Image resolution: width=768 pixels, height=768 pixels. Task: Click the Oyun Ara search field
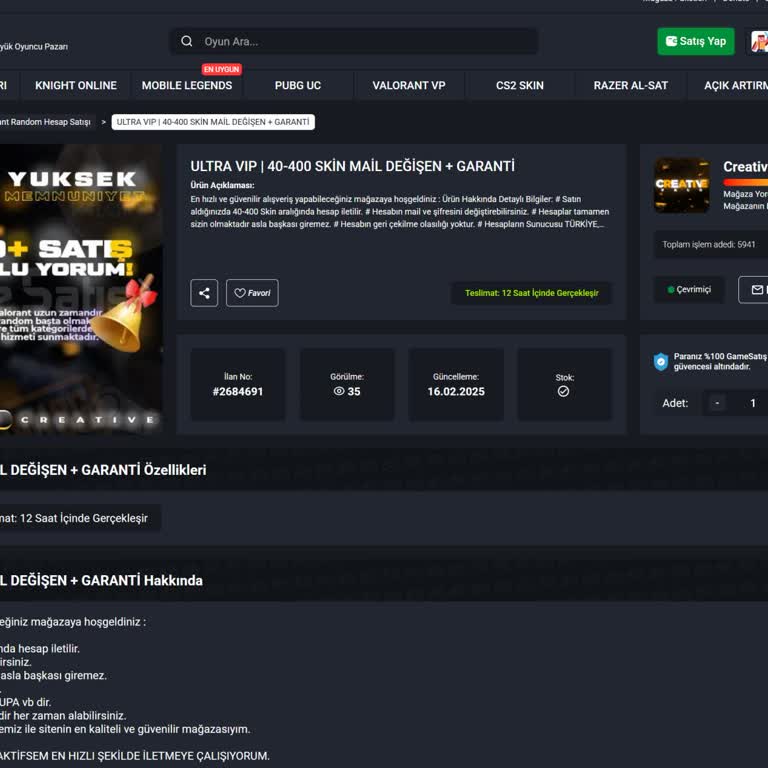(x=354, y=42)
